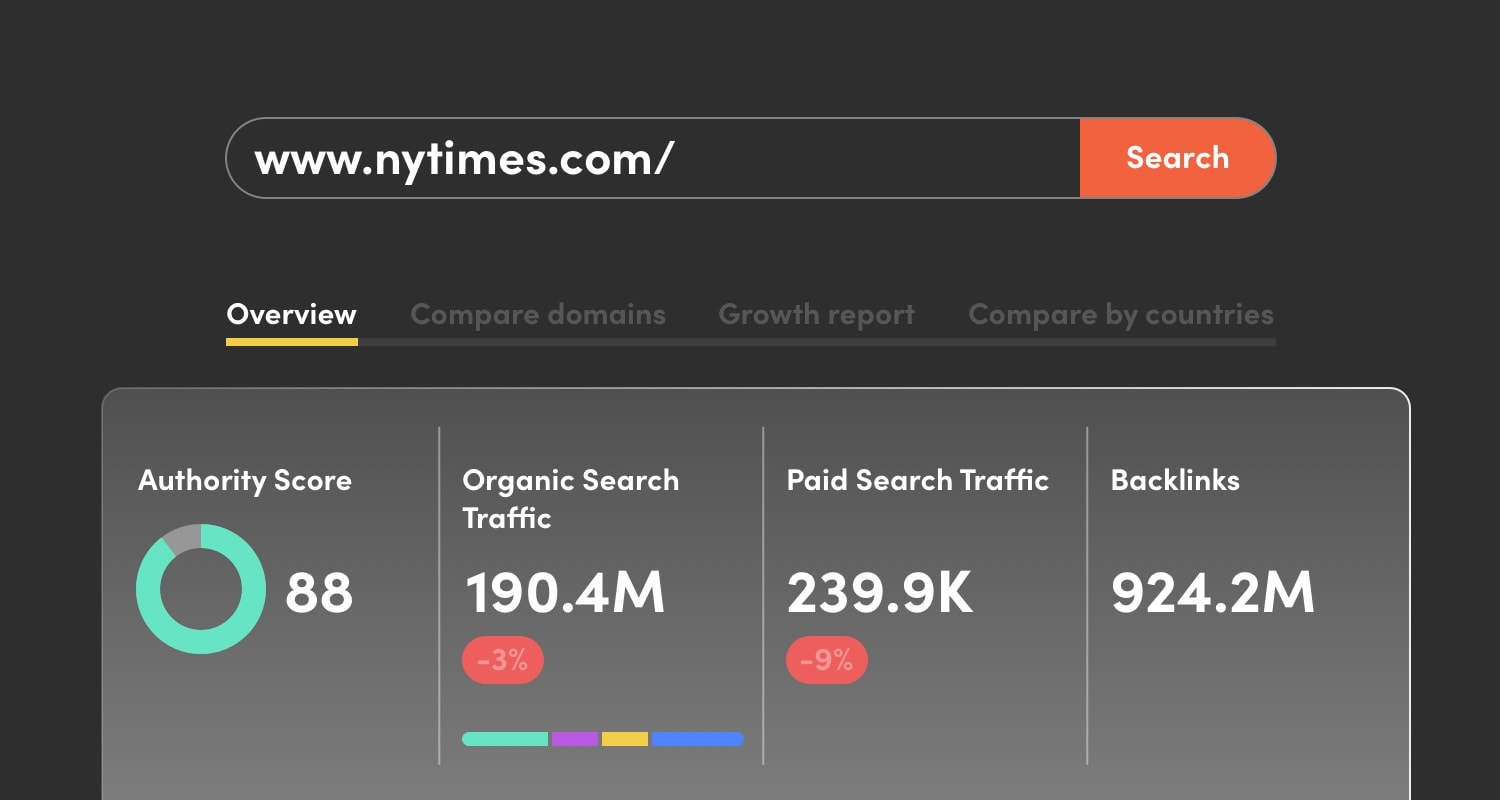The image size is (1500, 800).
Task: Click the Search button
Action: coord(1177,157)
